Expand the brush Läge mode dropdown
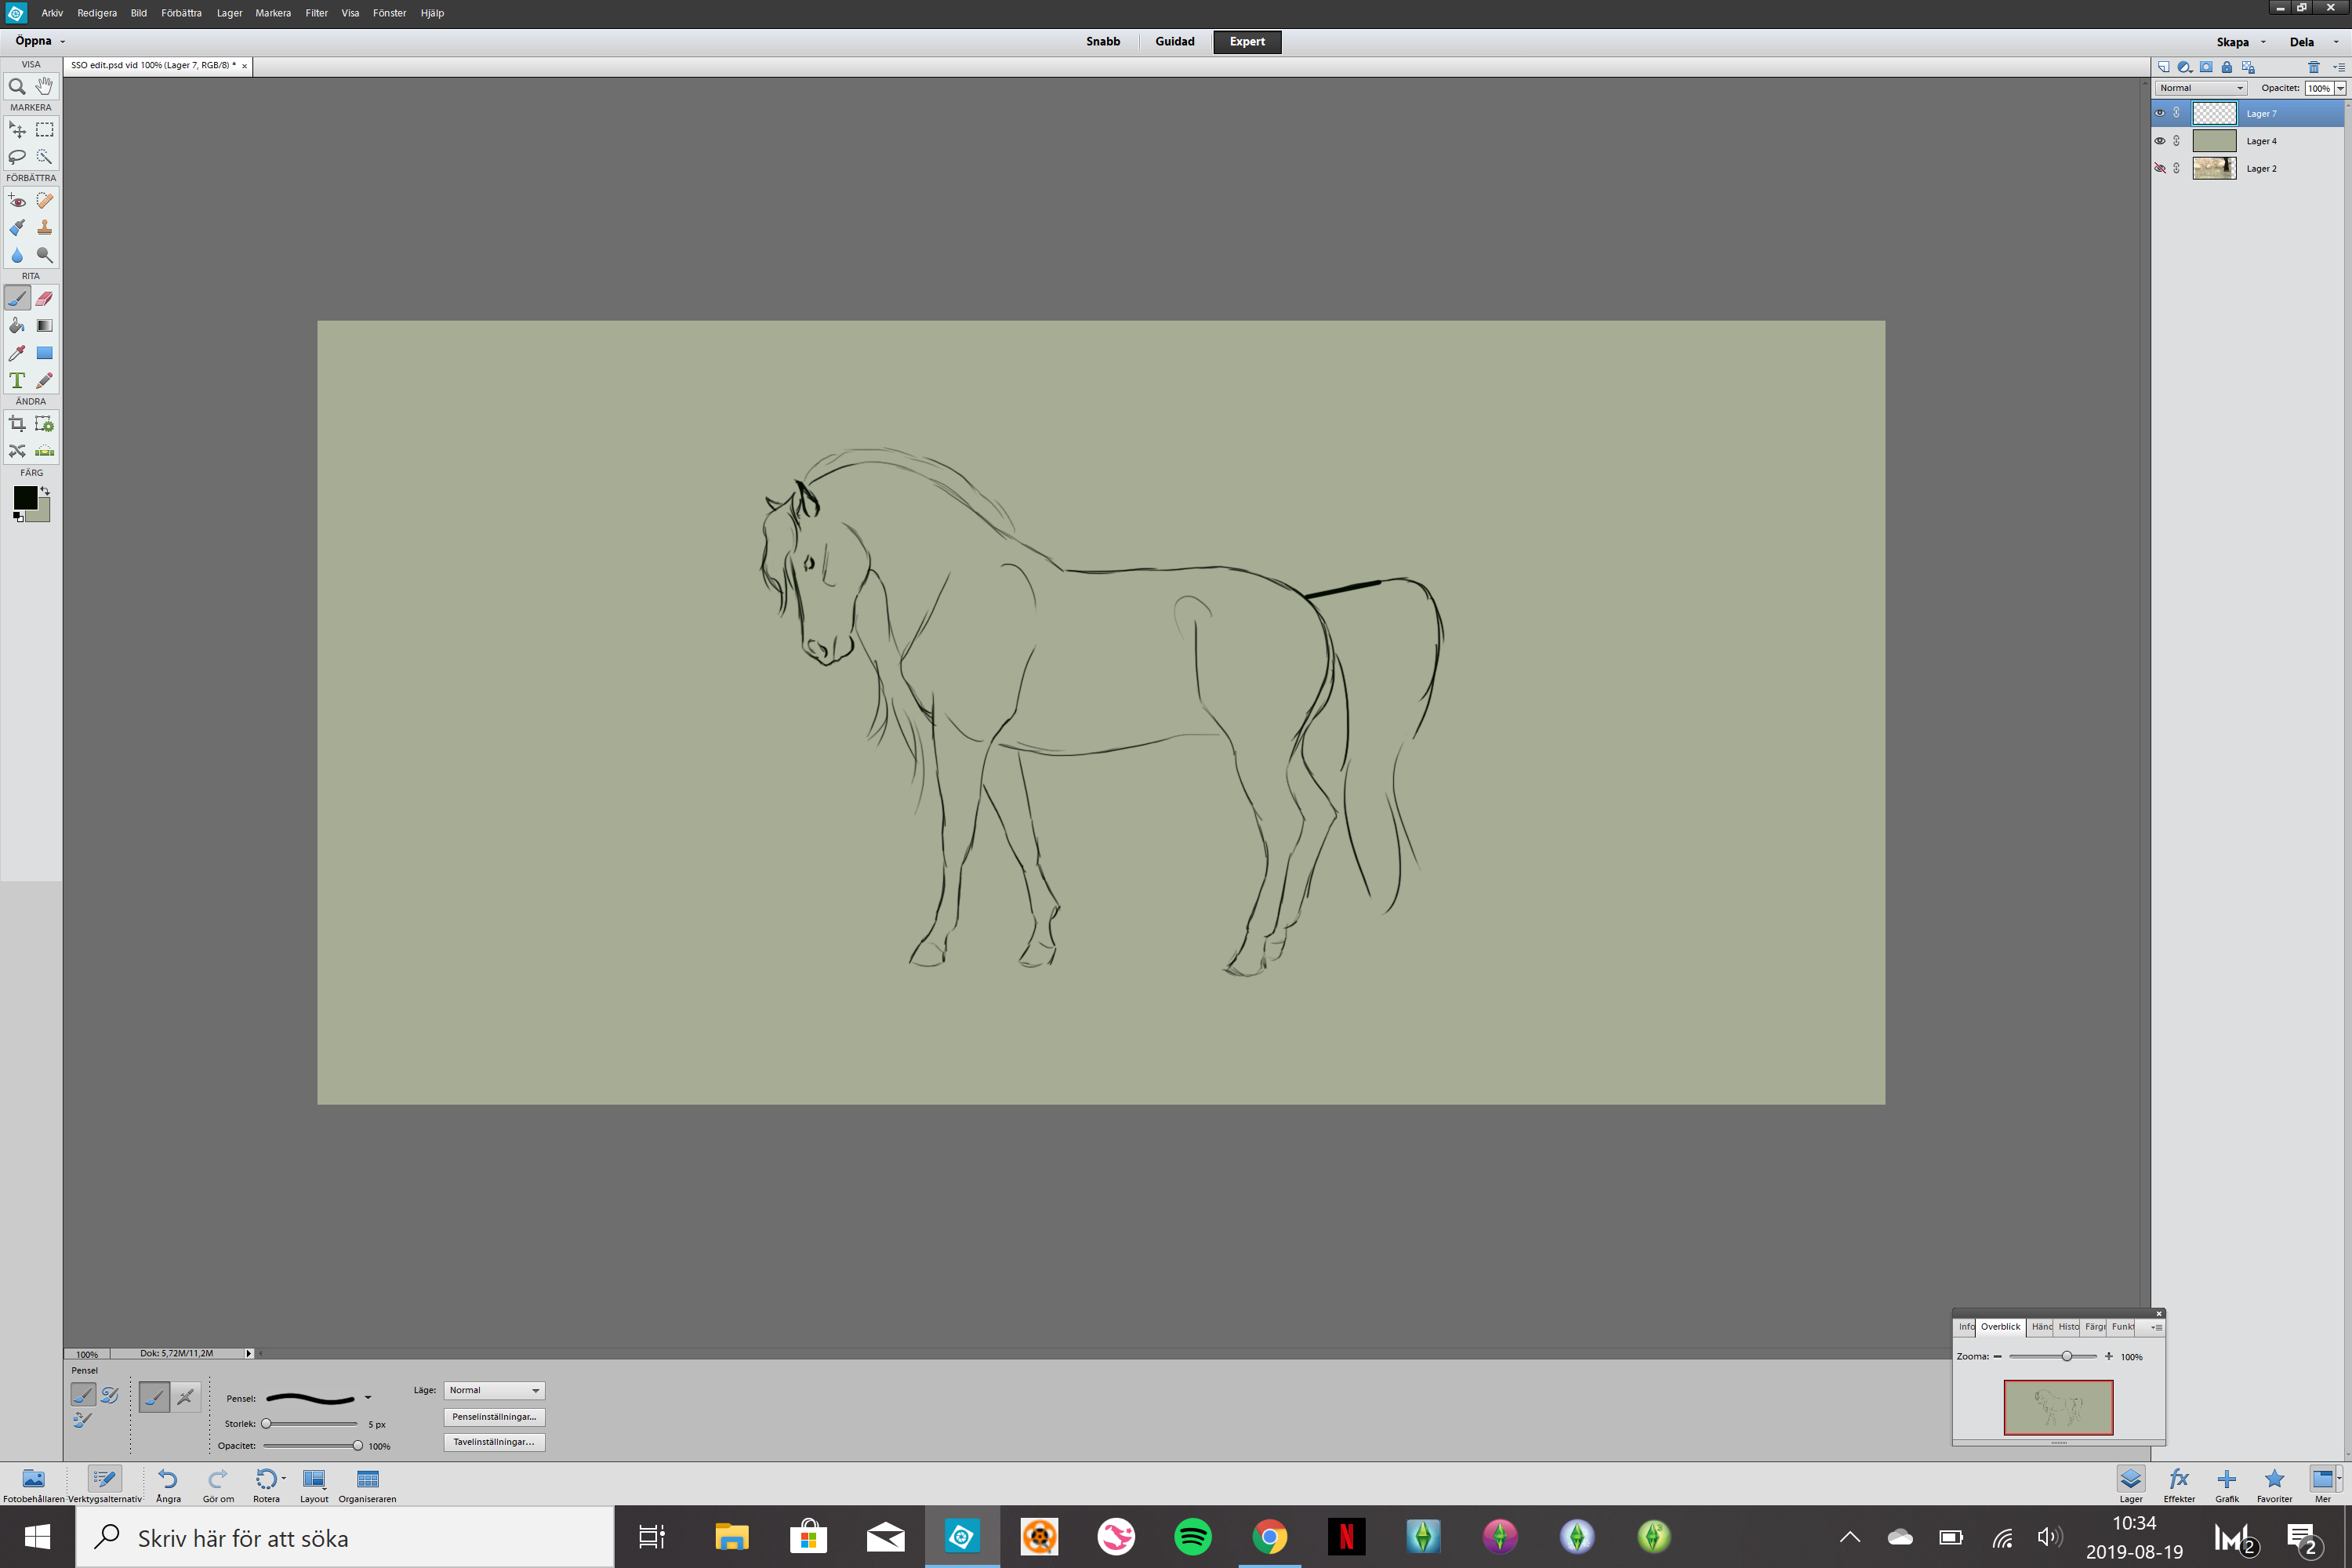The width and height of the screenshot is (2352, 1568). coord(494,1390)
